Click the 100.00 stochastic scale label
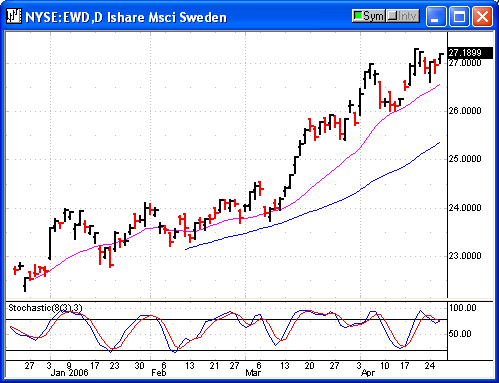Viewport: 499px width, 383px height. 463,308
